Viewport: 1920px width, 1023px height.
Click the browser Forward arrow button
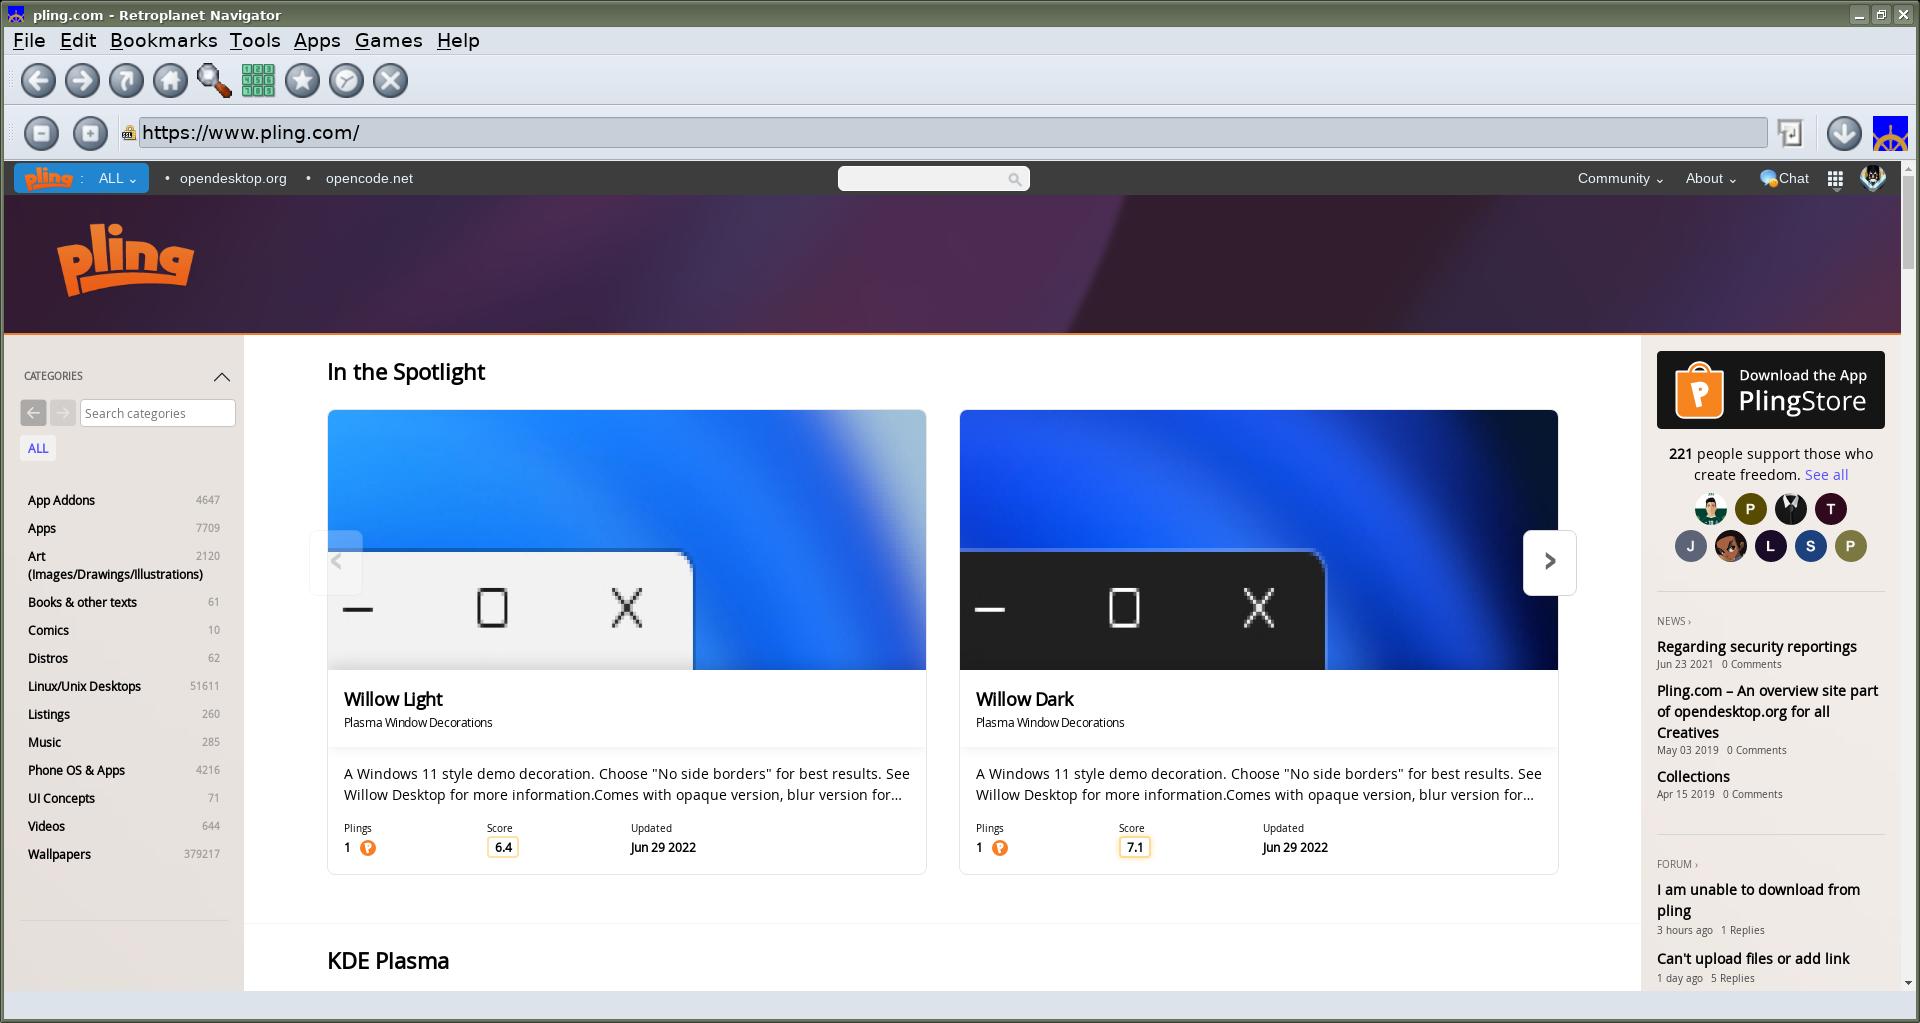click(x=83, y=81)
